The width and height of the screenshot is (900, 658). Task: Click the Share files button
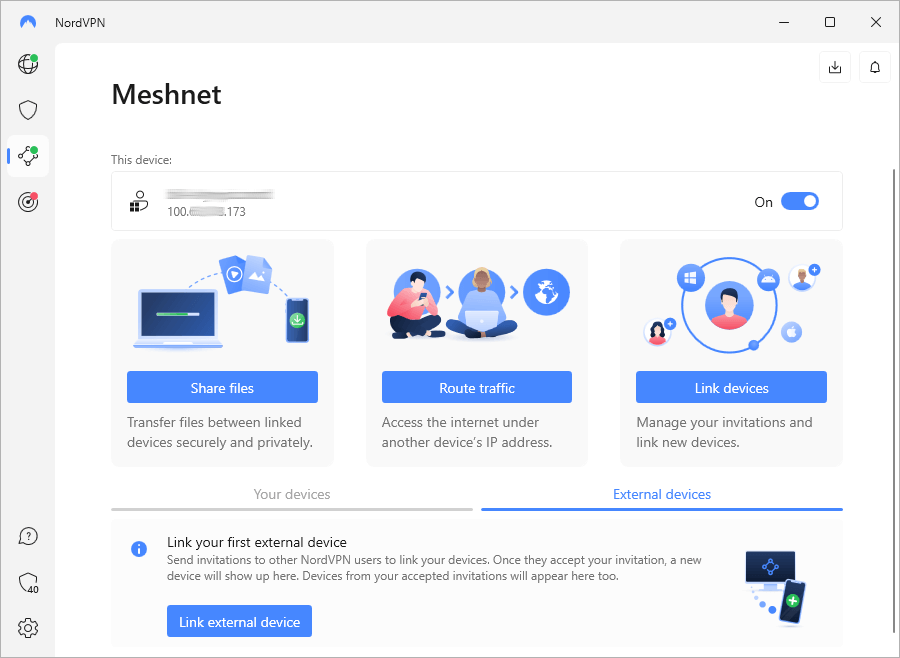pos(222,388)
